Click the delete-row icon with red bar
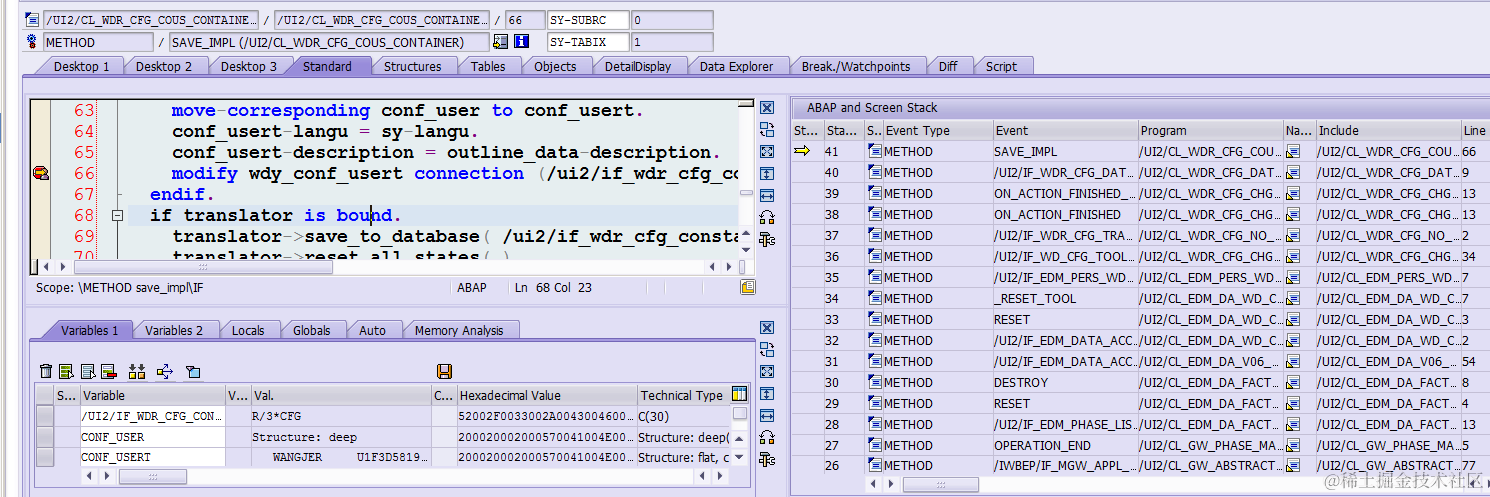This screenshot has height=497, width=1490. pos(109,371)
